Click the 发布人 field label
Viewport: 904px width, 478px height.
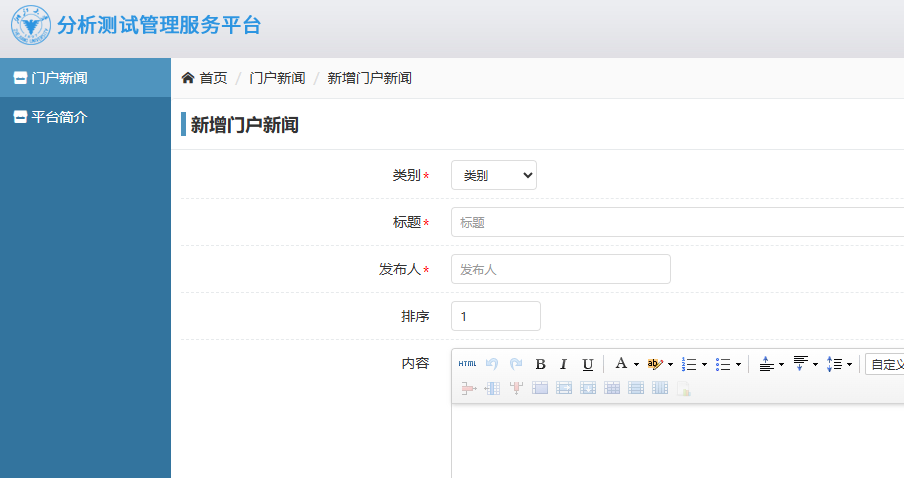click(x=400, y=269)
